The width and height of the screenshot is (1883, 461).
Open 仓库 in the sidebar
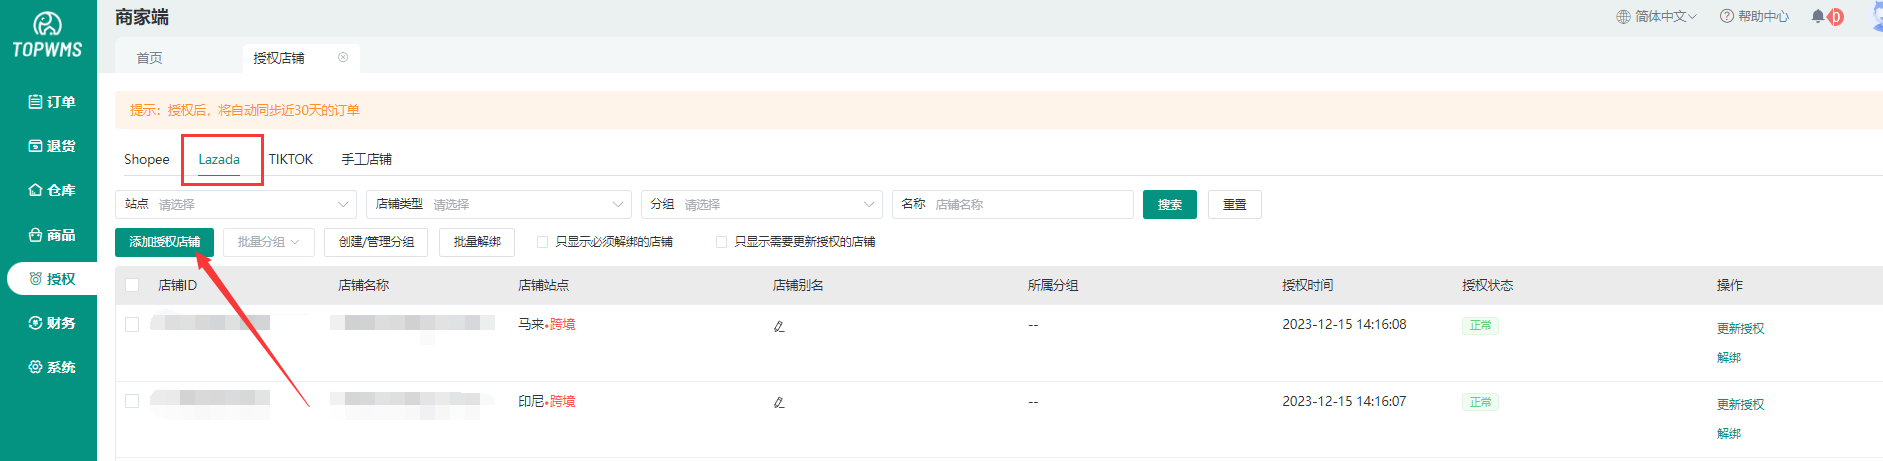coord(51,190)
